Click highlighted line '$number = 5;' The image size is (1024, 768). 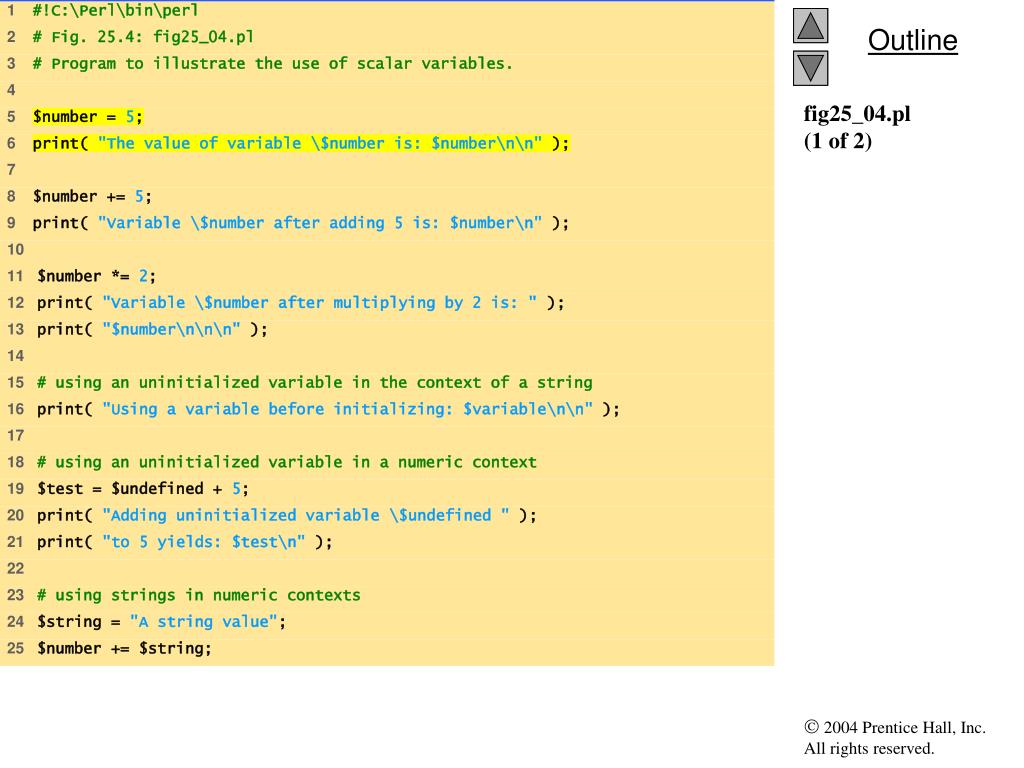(x=88, y=117)
